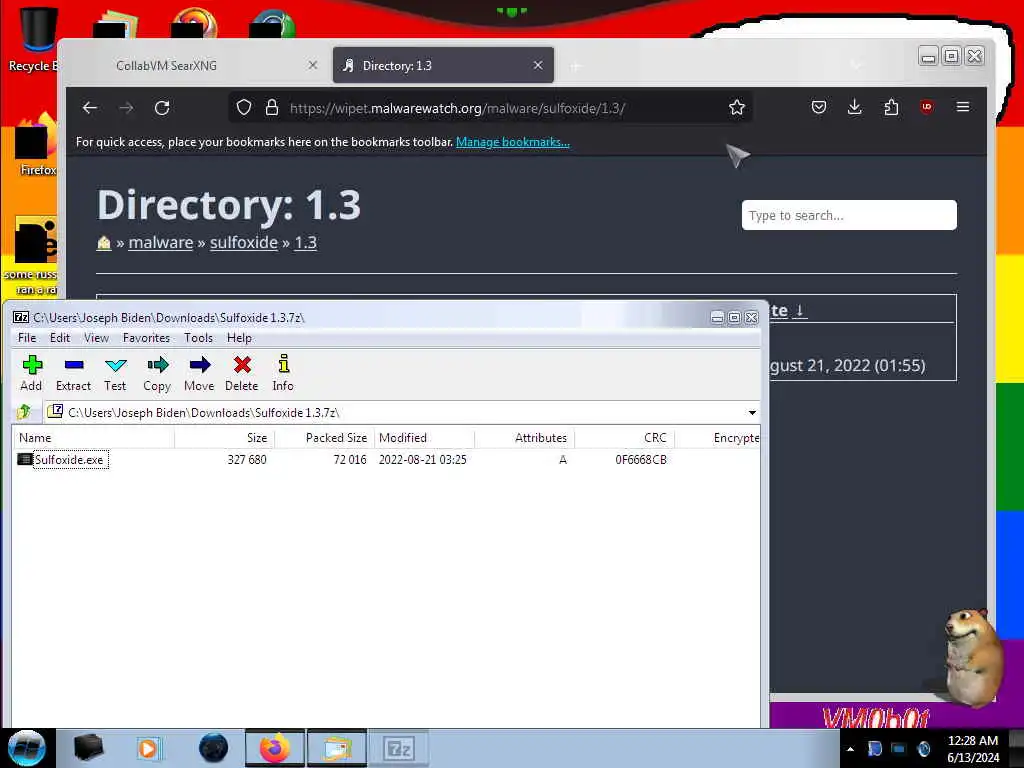This screenshot has height=768, width=1024.
Task: Open the Firefox hamburger application menu
Action: click(963, 107)
